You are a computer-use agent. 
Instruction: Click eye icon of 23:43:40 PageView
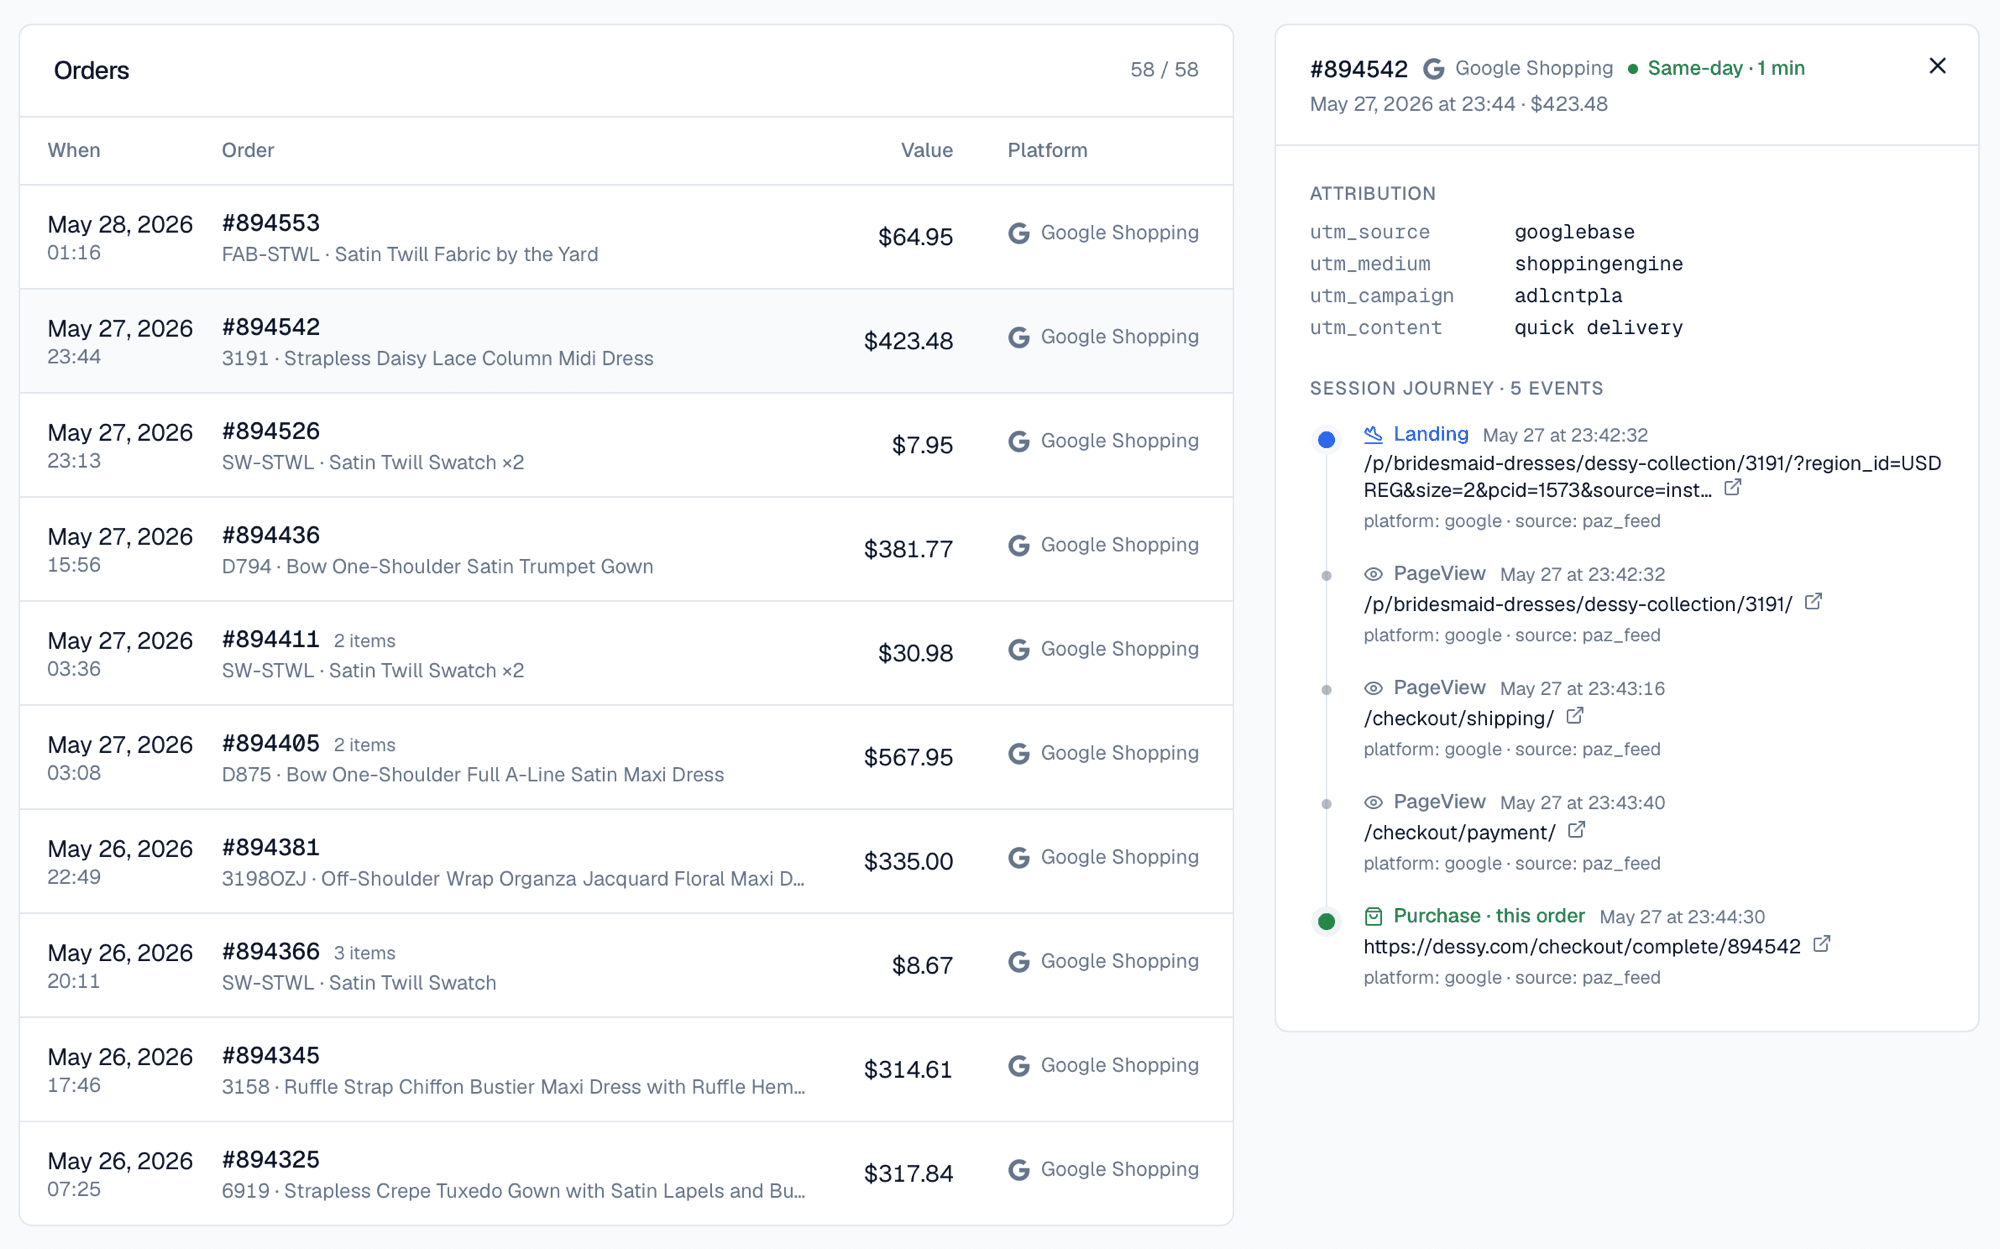(x=1373, y=802)
